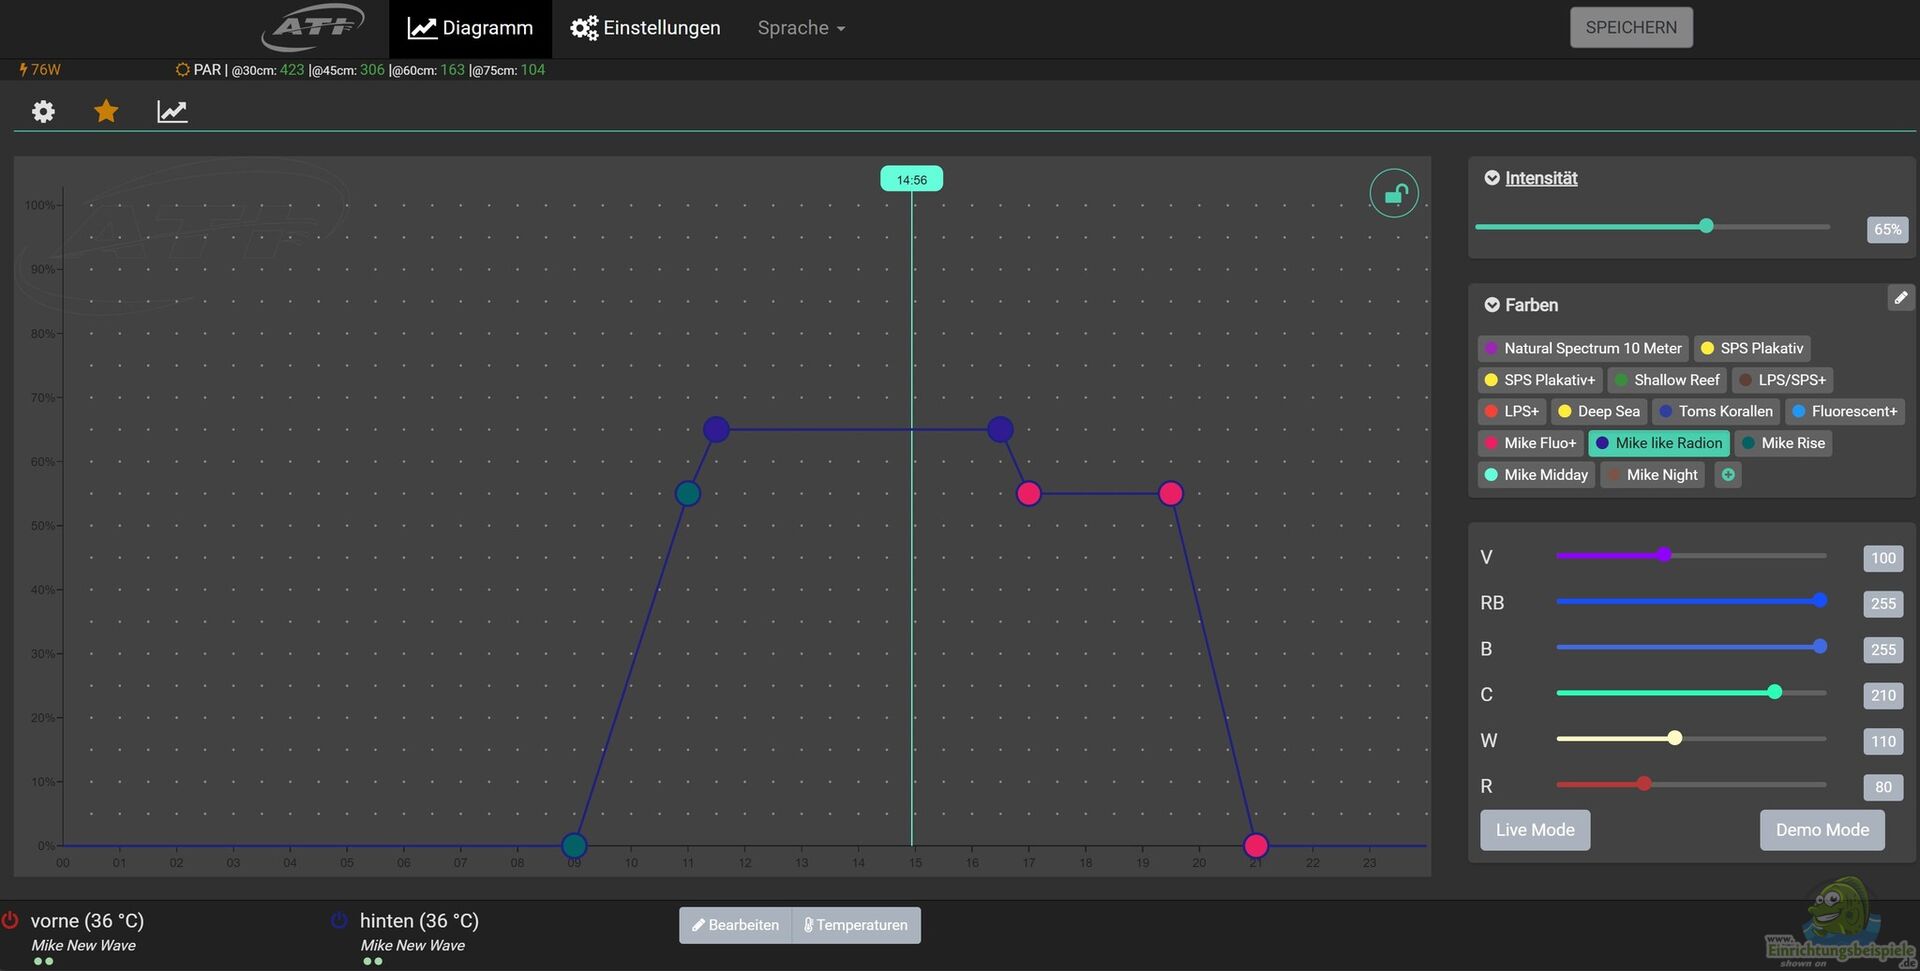1920x971 pixels.
Task: Open the Sprache dropdown menu
Action: click(801, 28)
